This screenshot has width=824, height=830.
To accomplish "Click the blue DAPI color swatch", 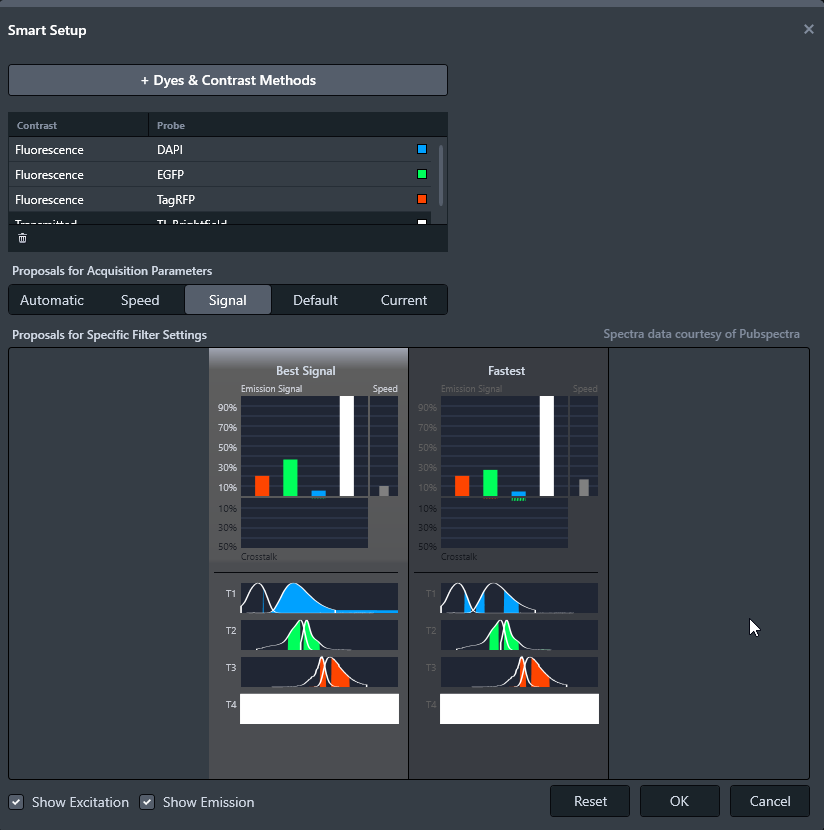I will pyautogui.click(x=422, y=150).
